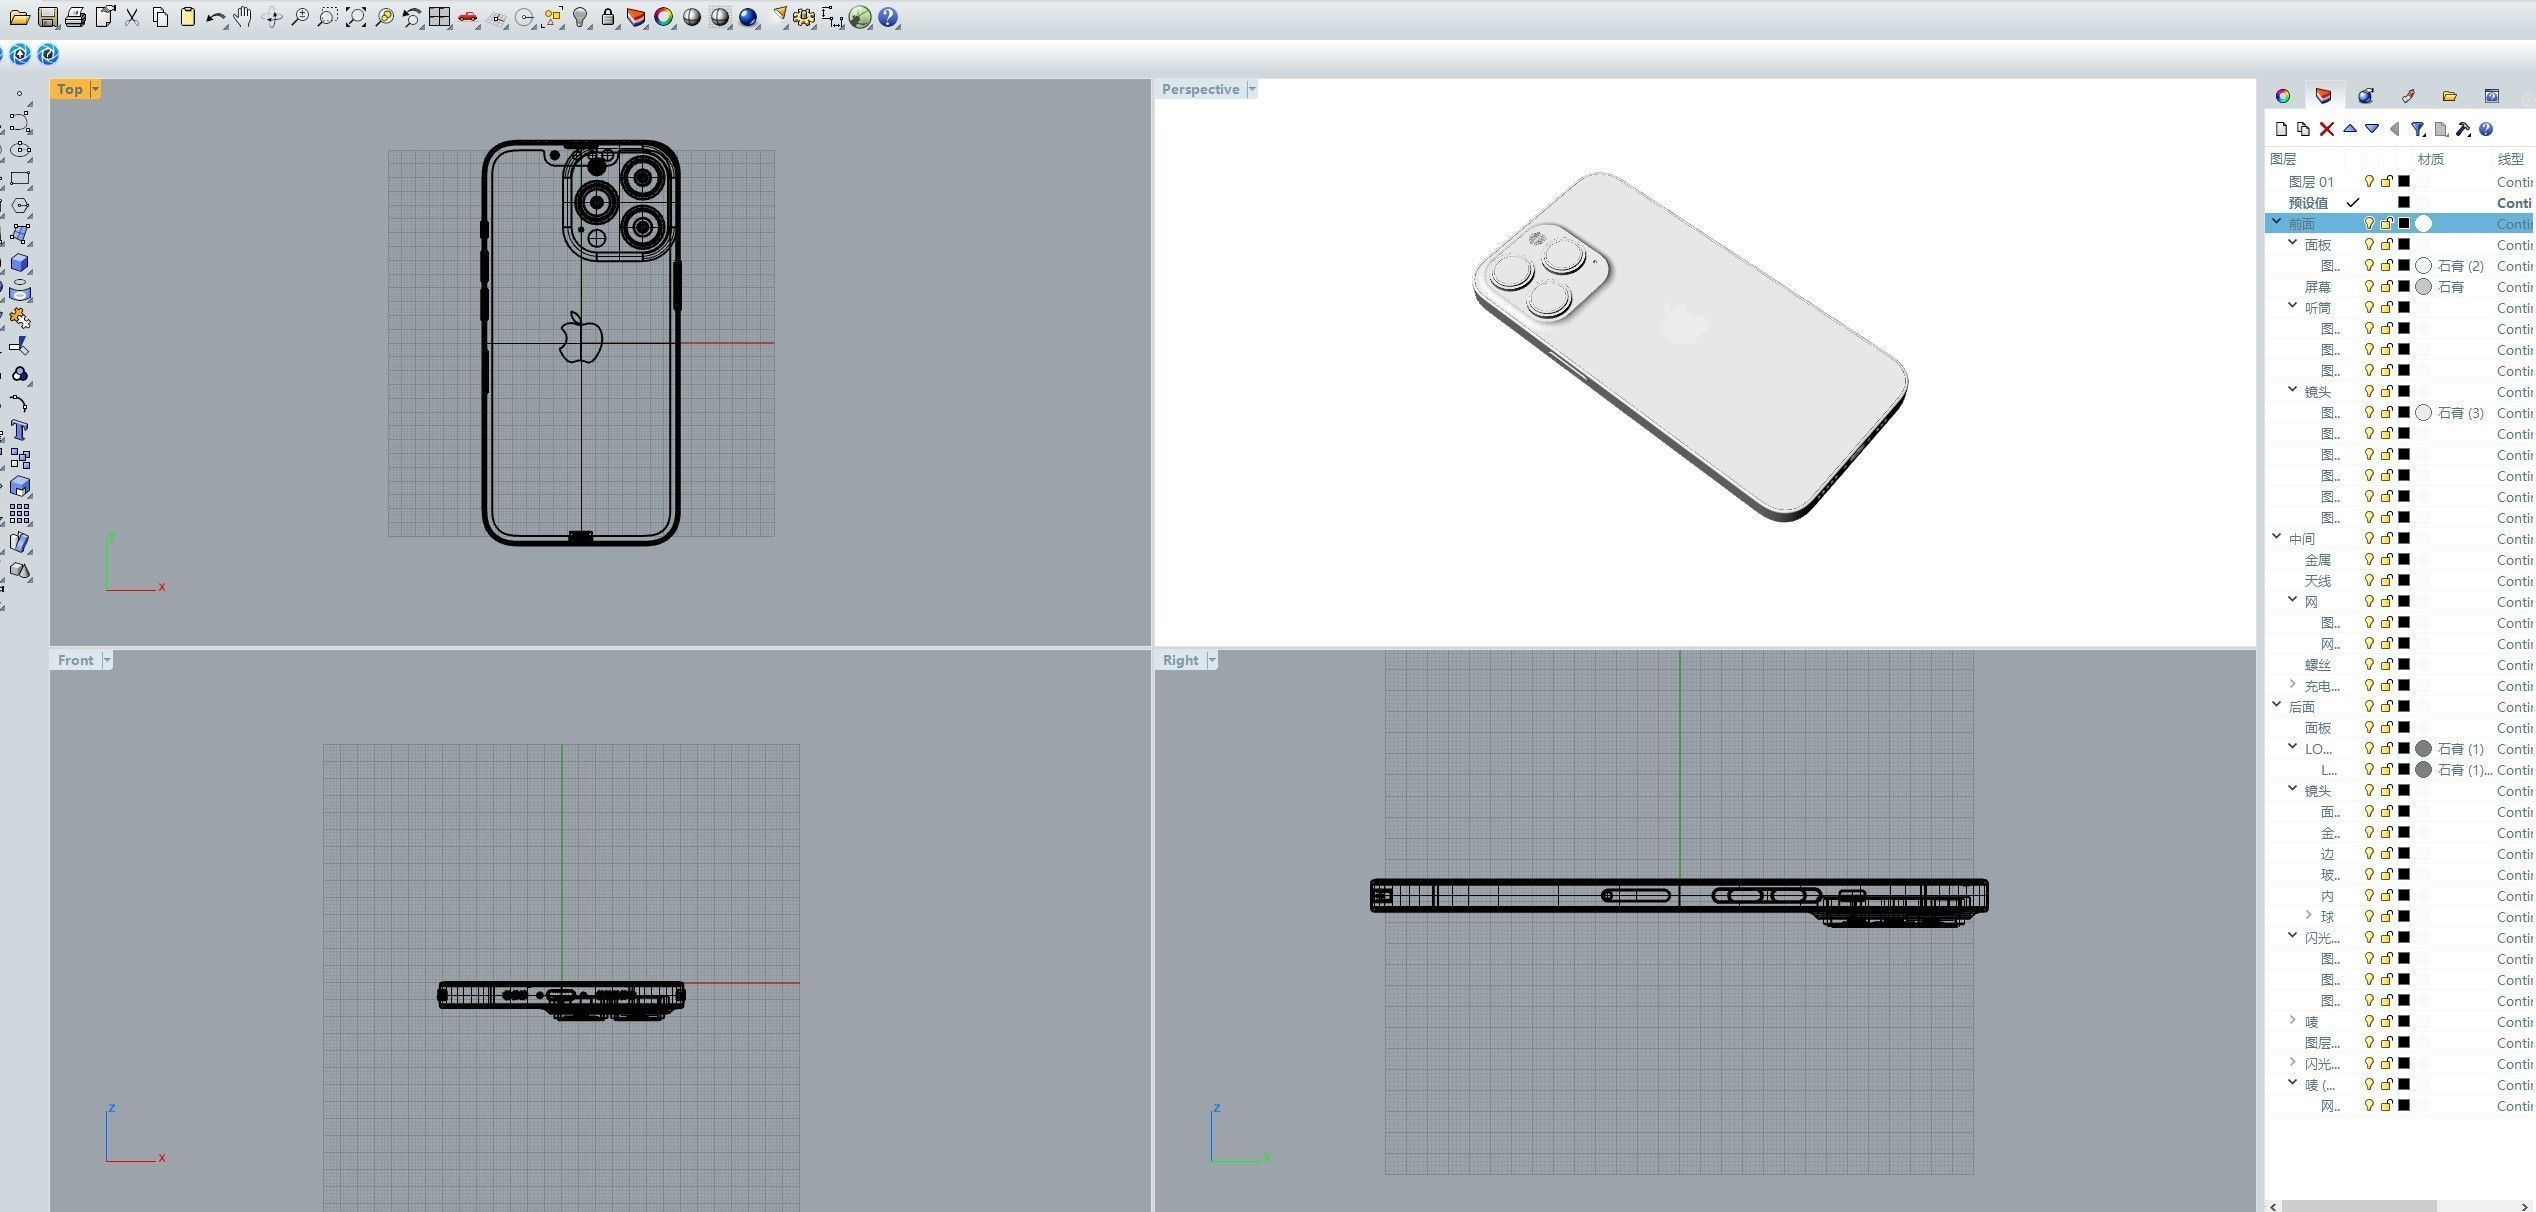The width and height of the screenshot is (2536, 1212).
Task: Collapse the 听筒 layer group
Action: coord(2293,306)
